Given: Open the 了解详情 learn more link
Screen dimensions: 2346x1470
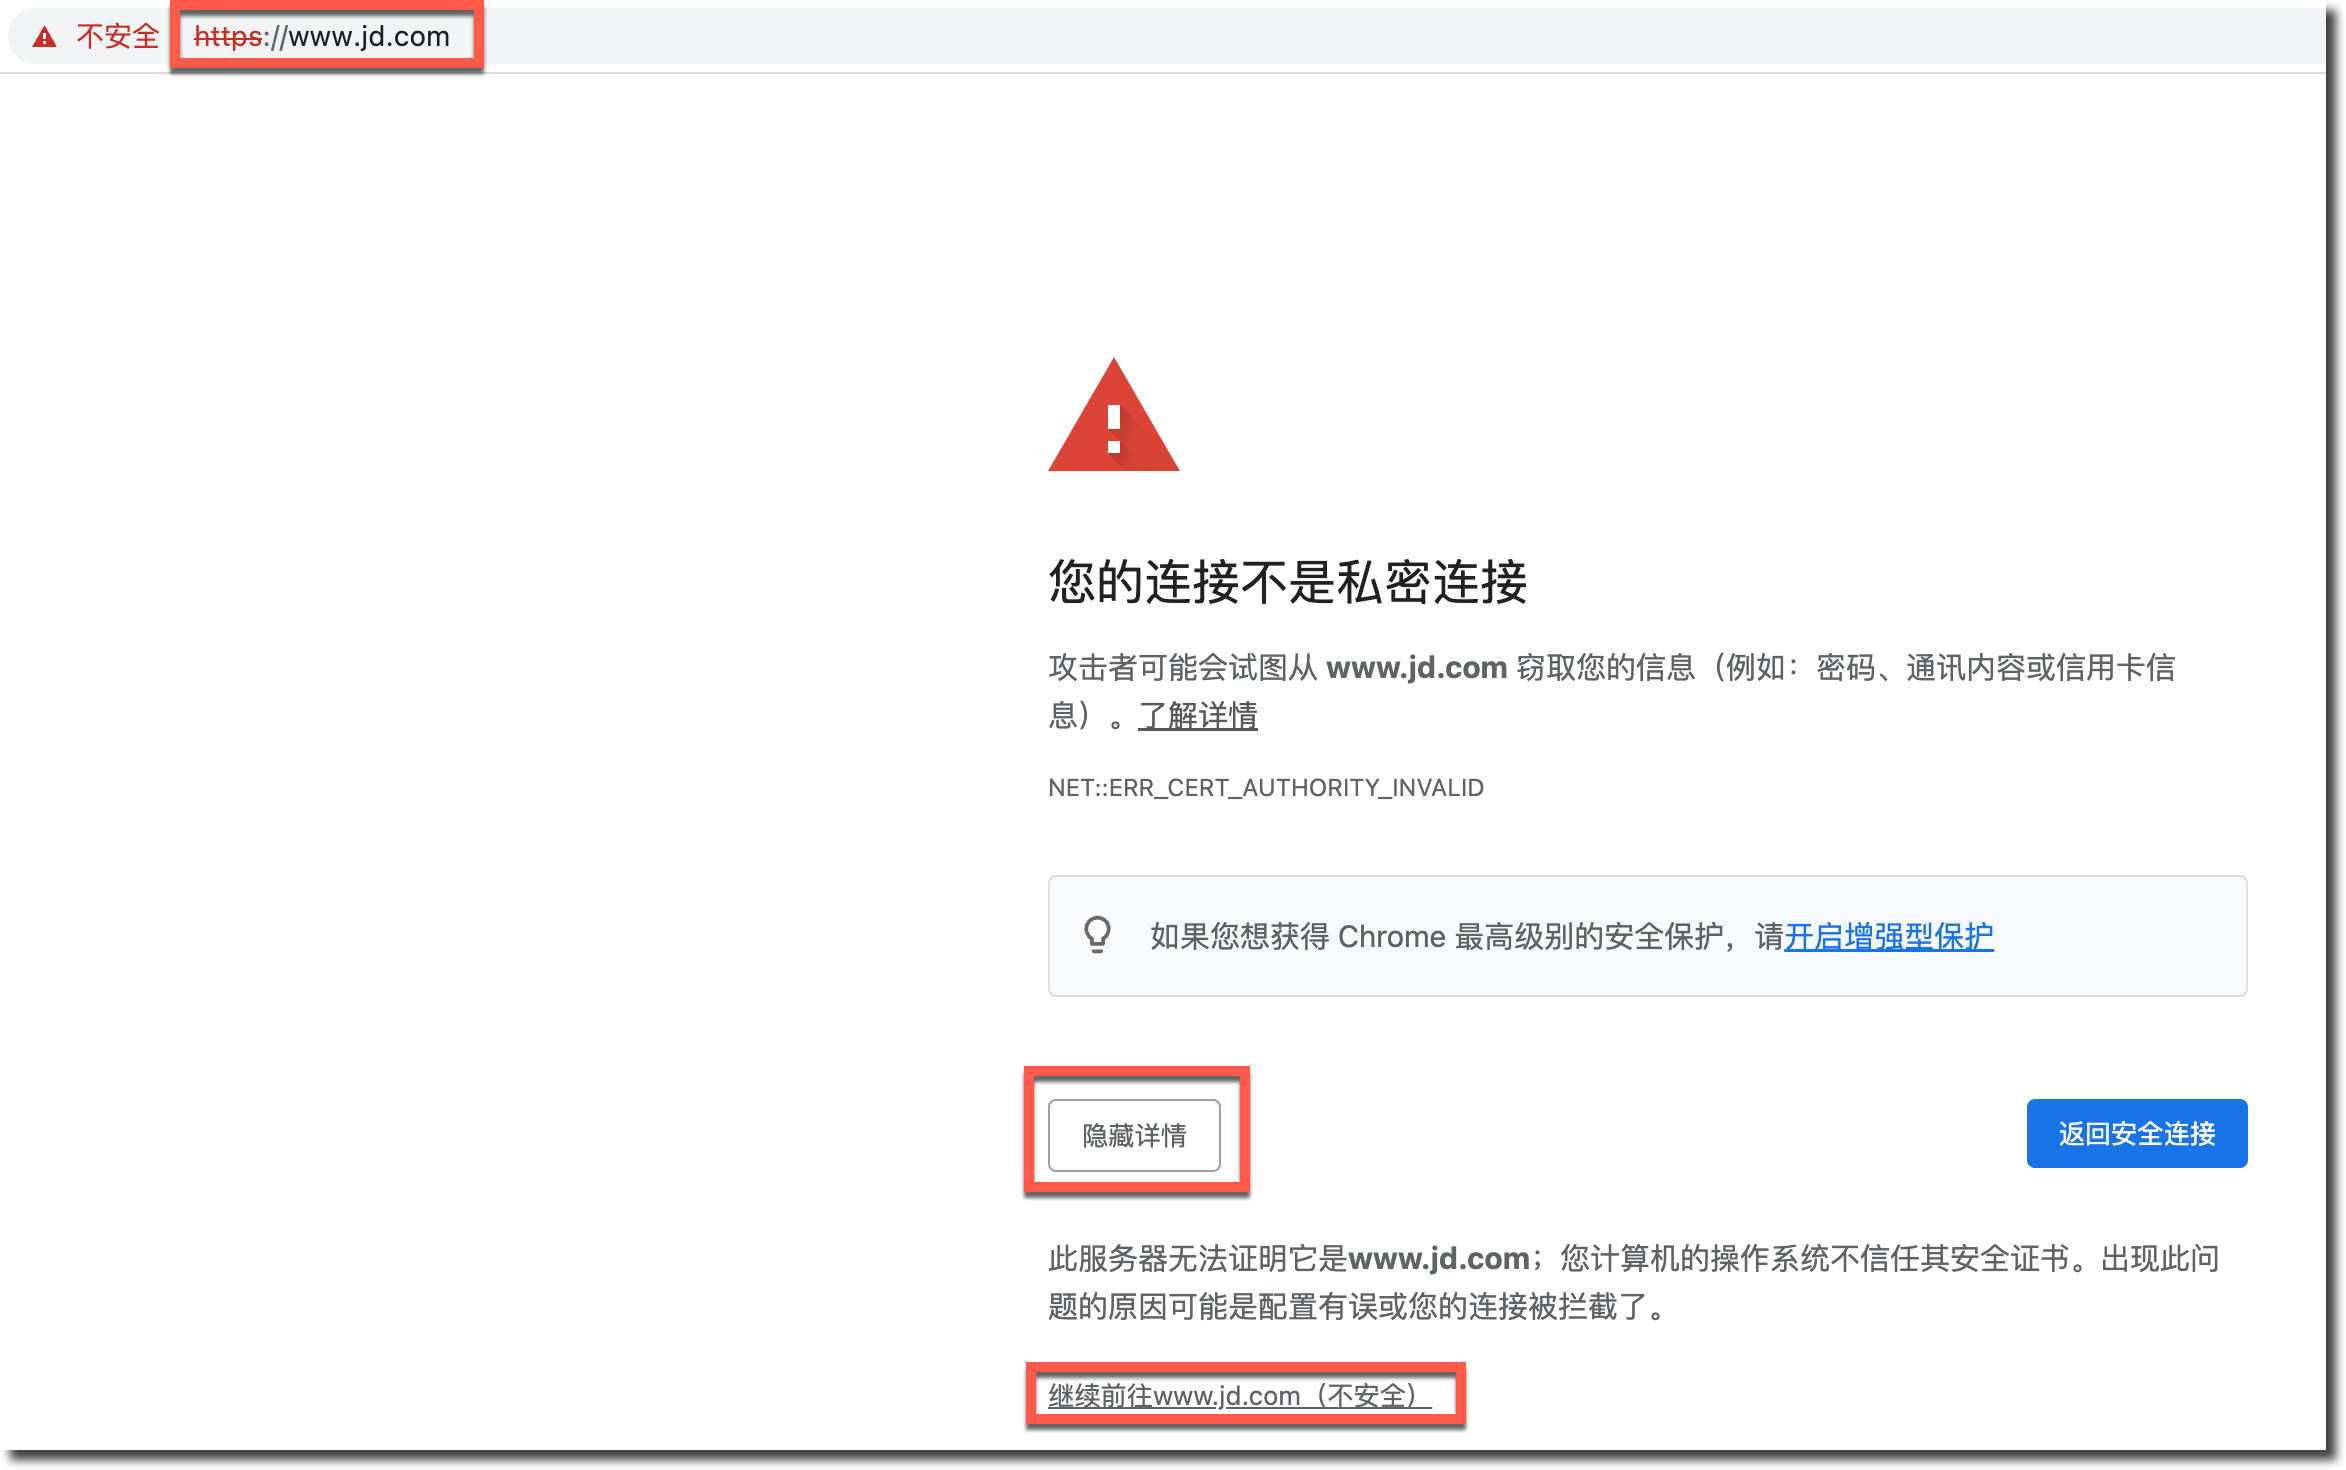Looking at the screenshot, I should 1197,716.
